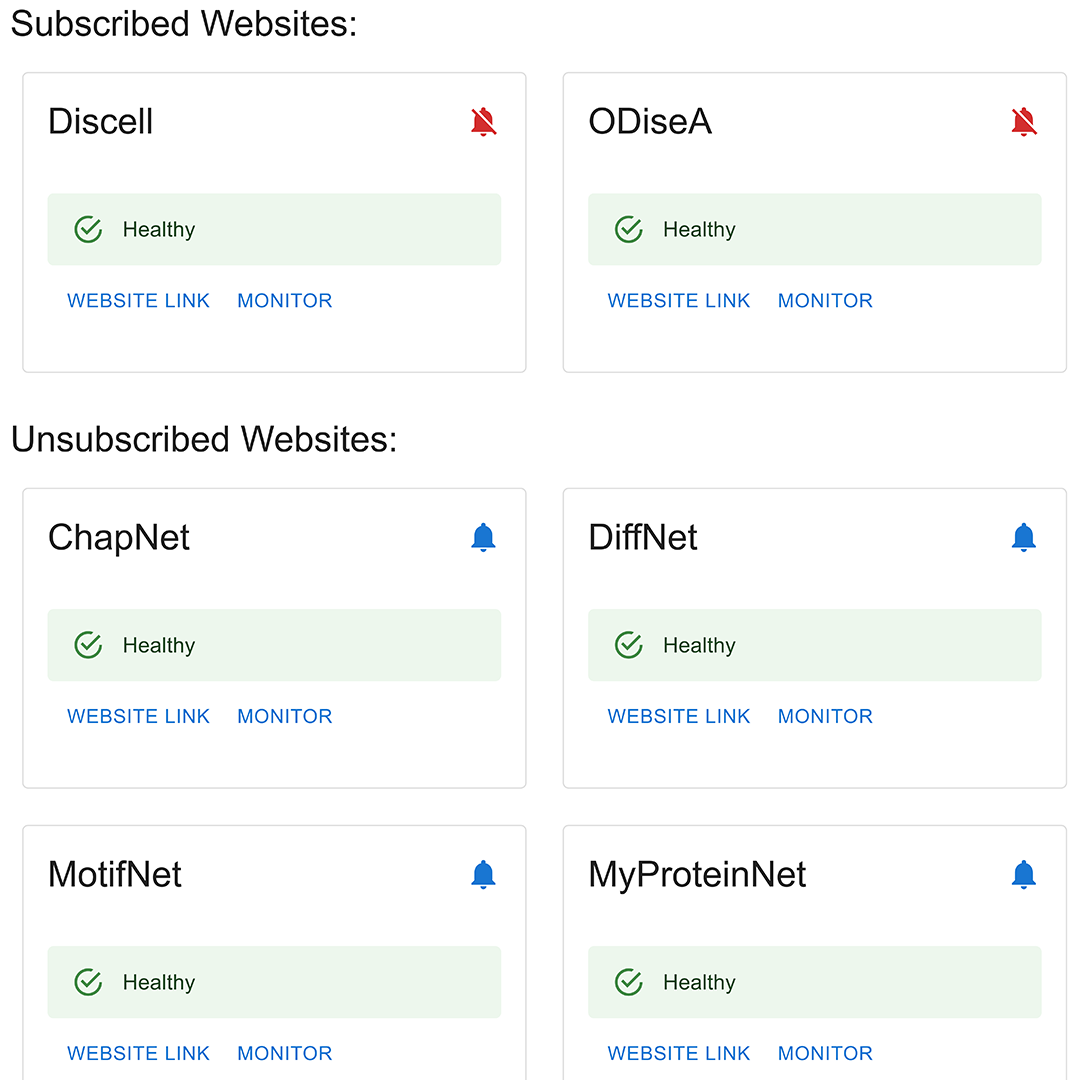Click the healthy check icon on DiffNet

[629, 645]
